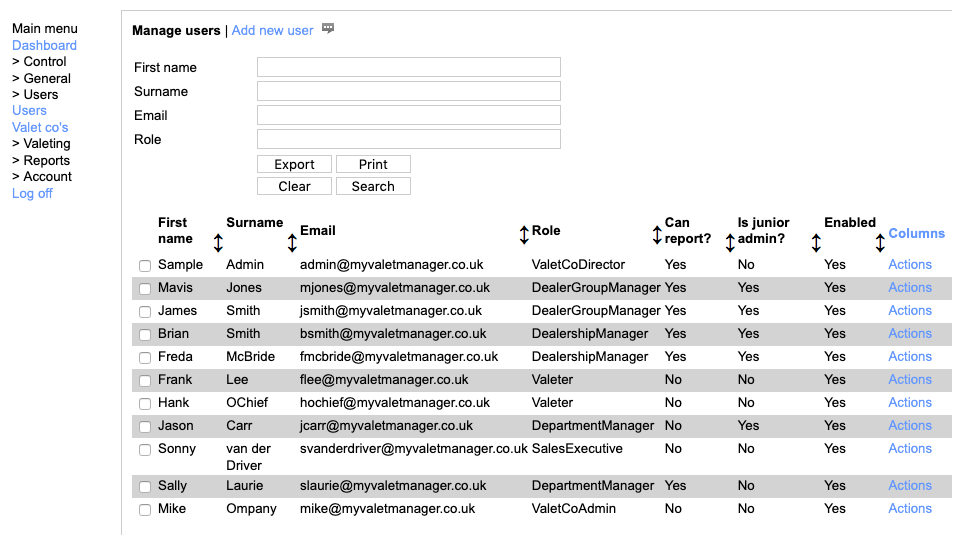Sort by 'Is junior admin?' column arrows
964x535 pixels.
point(816,242)
